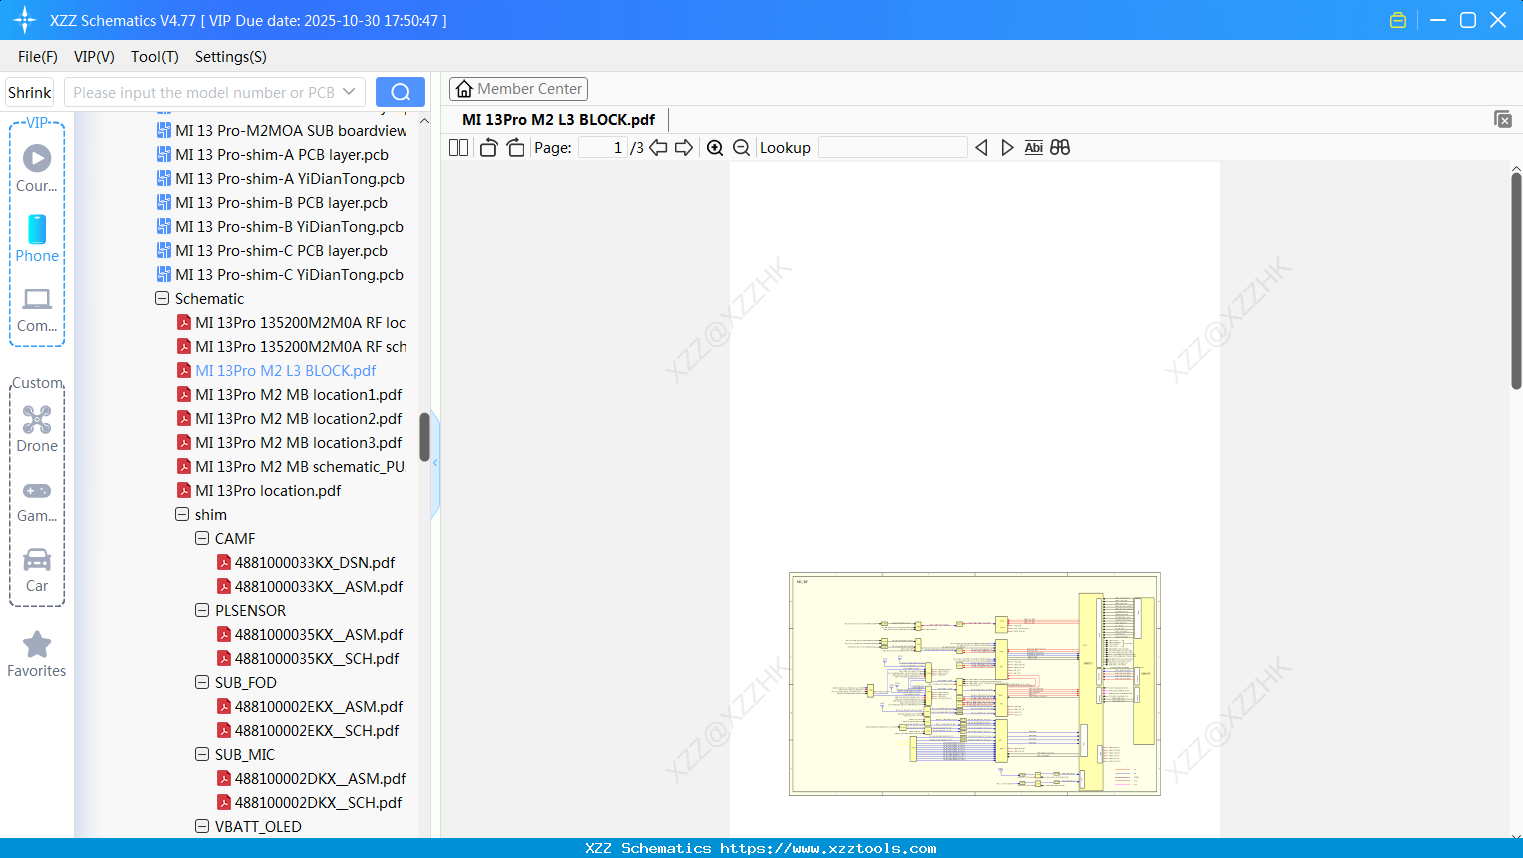1523x858 pixels.
Task: Toggle the two-page view layout icon
Action: click(x=458, y=148)
